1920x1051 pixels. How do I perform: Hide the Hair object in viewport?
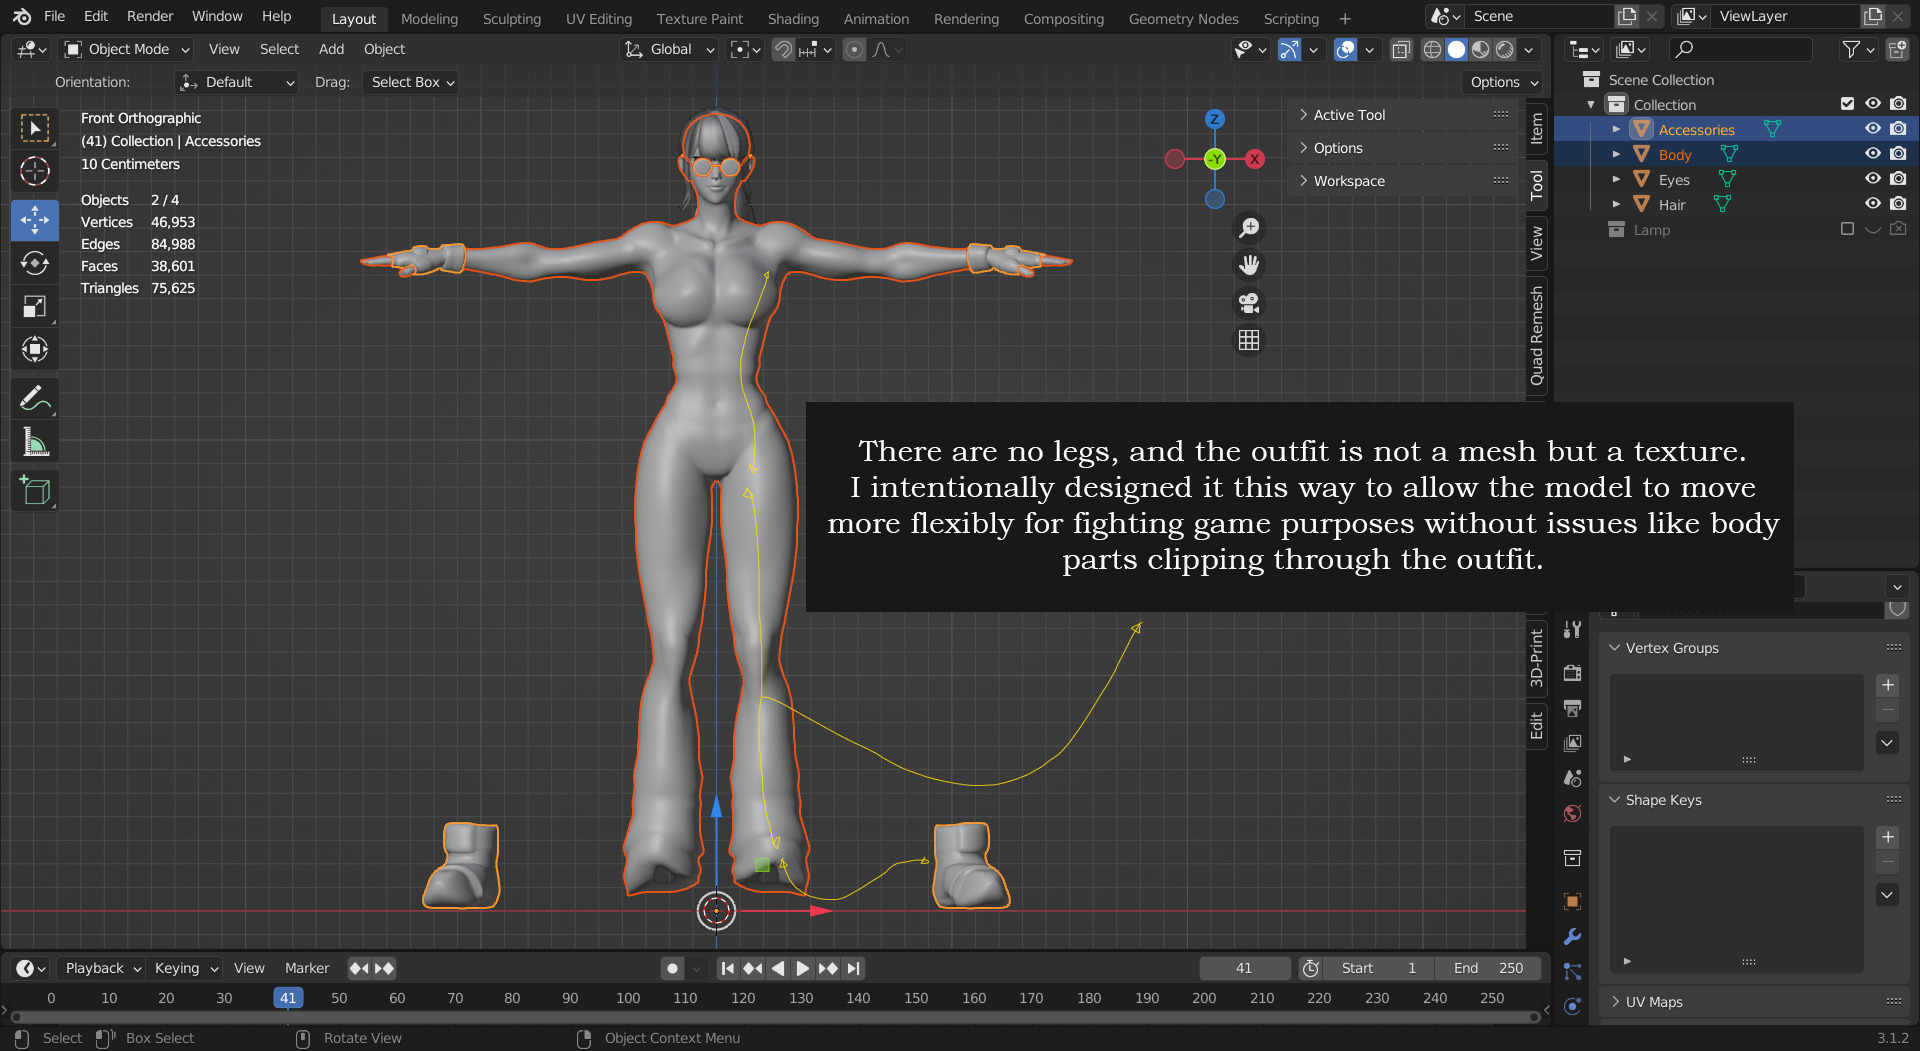tap(1873, 204)
